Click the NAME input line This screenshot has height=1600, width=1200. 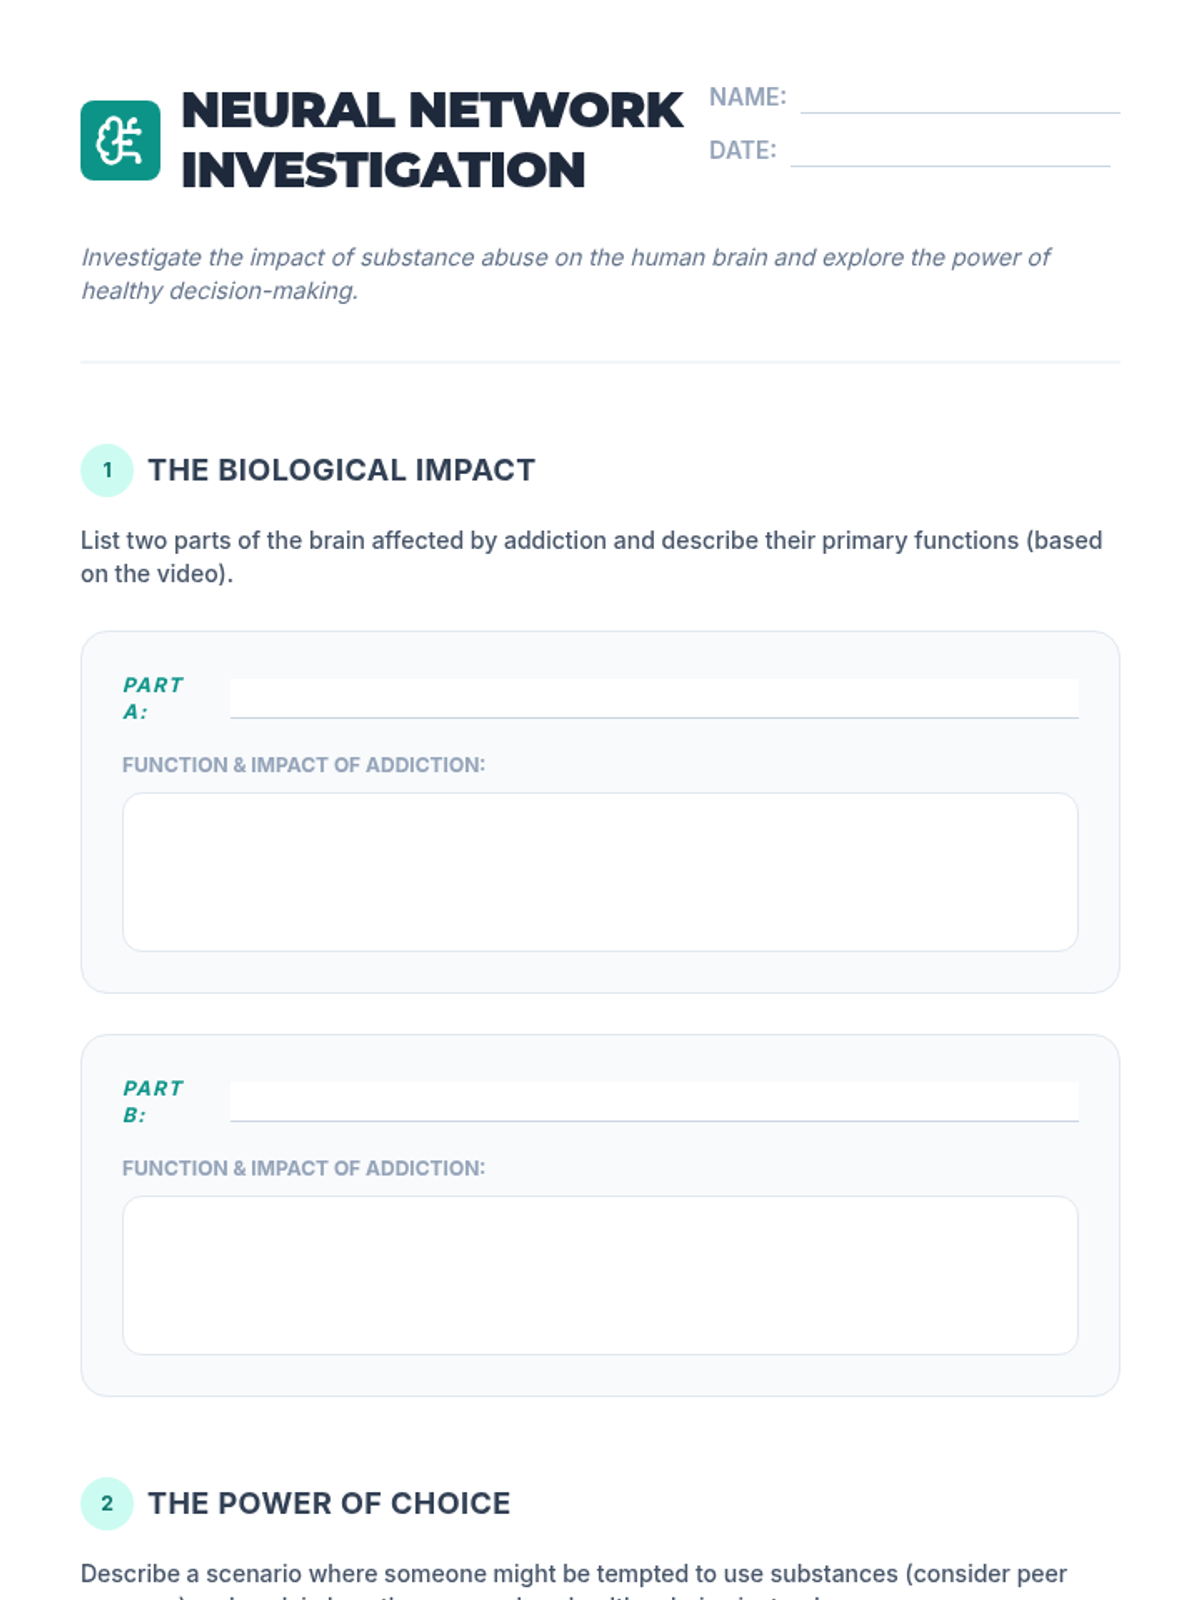[959, 99]
